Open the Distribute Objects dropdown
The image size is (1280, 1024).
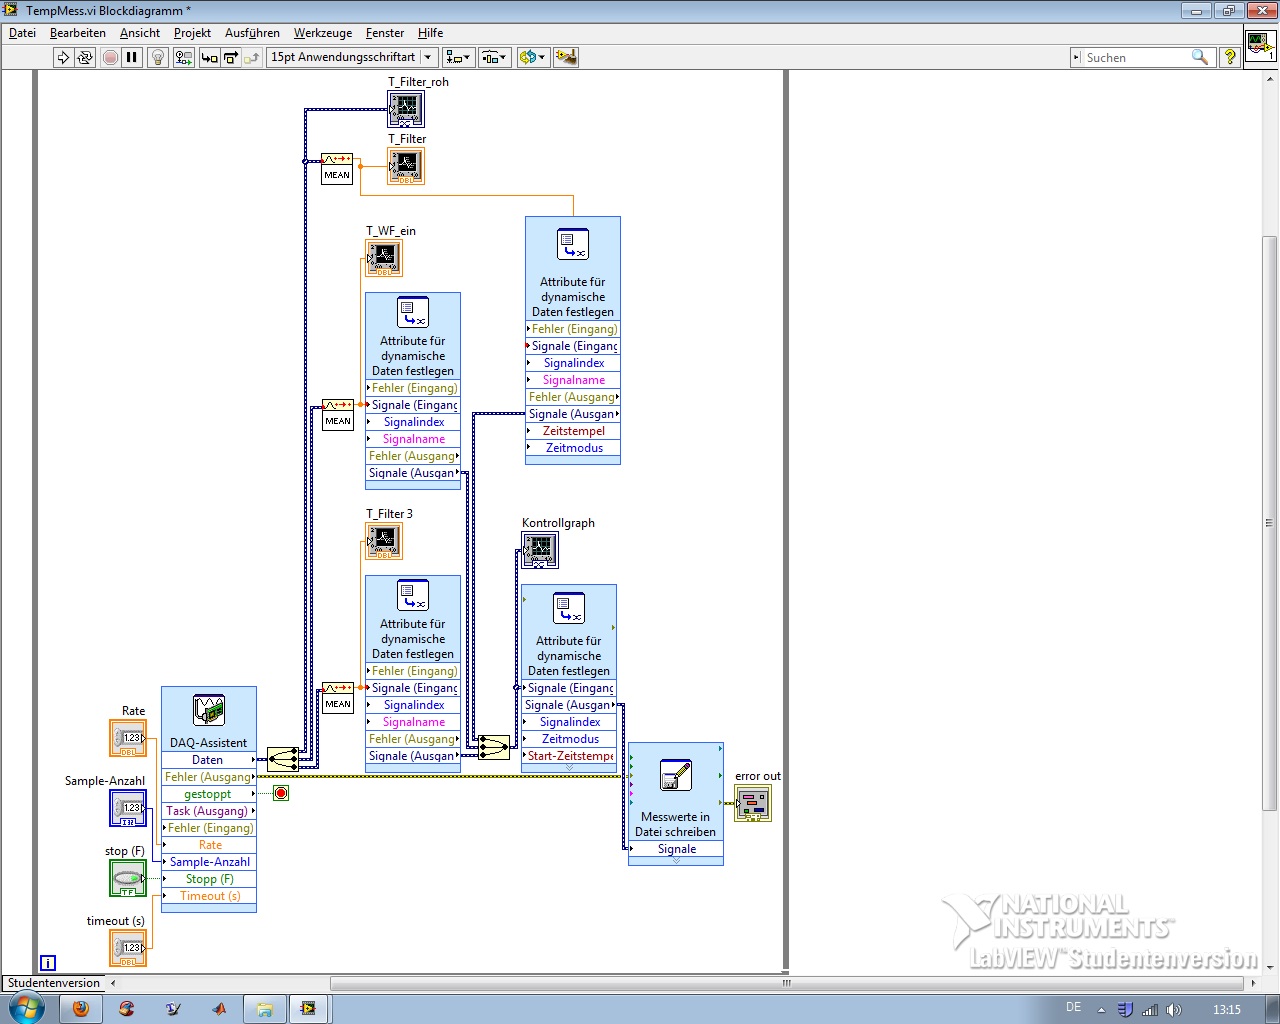[495, 57]
